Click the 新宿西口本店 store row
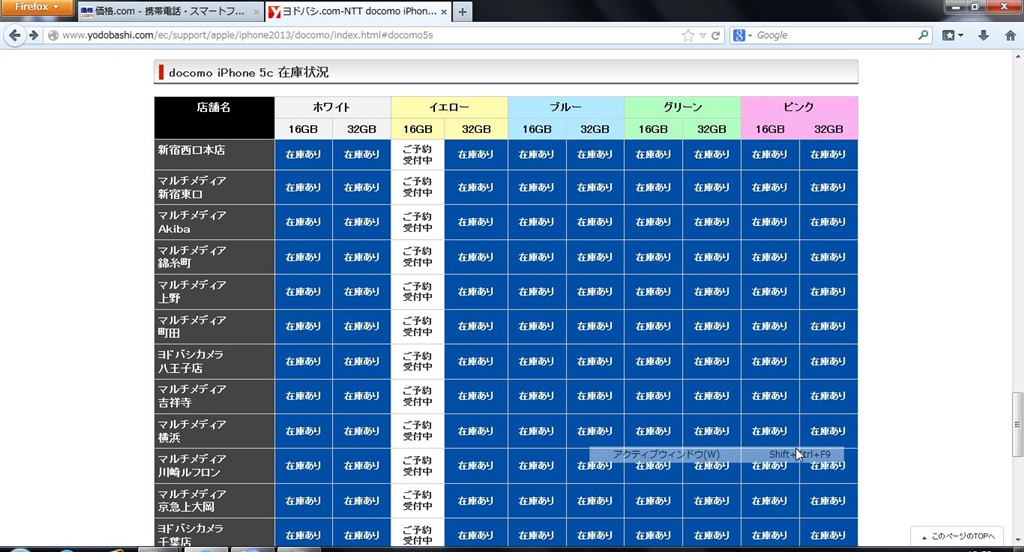 point(214,155)
